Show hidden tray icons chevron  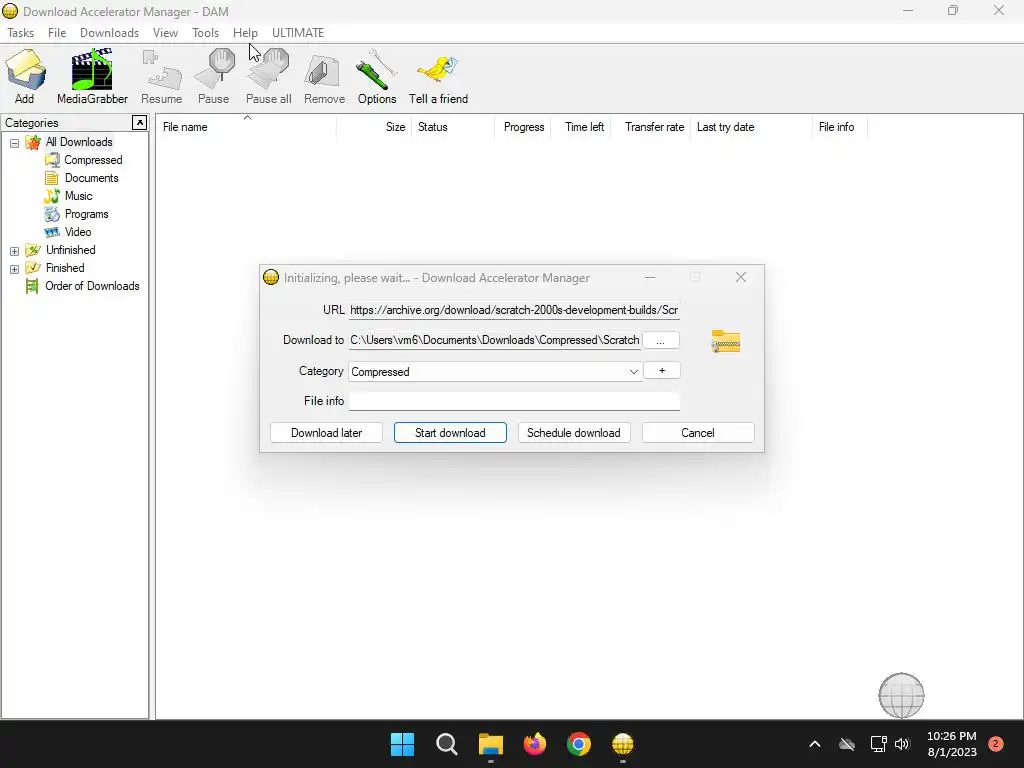814,744
